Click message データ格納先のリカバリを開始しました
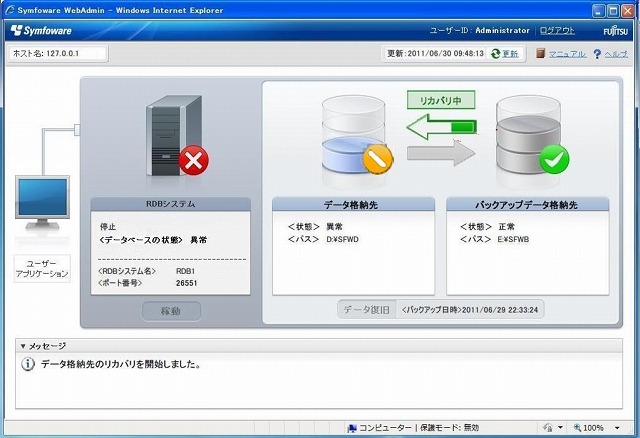Screen dimensions: 640x438 tap(121, 364)
